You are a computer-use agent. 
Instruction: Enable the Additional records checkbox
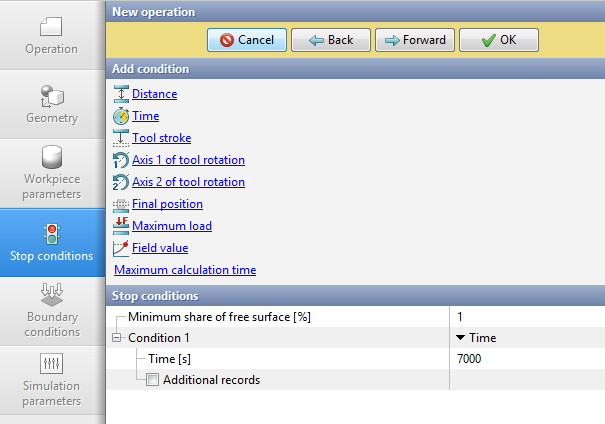152,380
